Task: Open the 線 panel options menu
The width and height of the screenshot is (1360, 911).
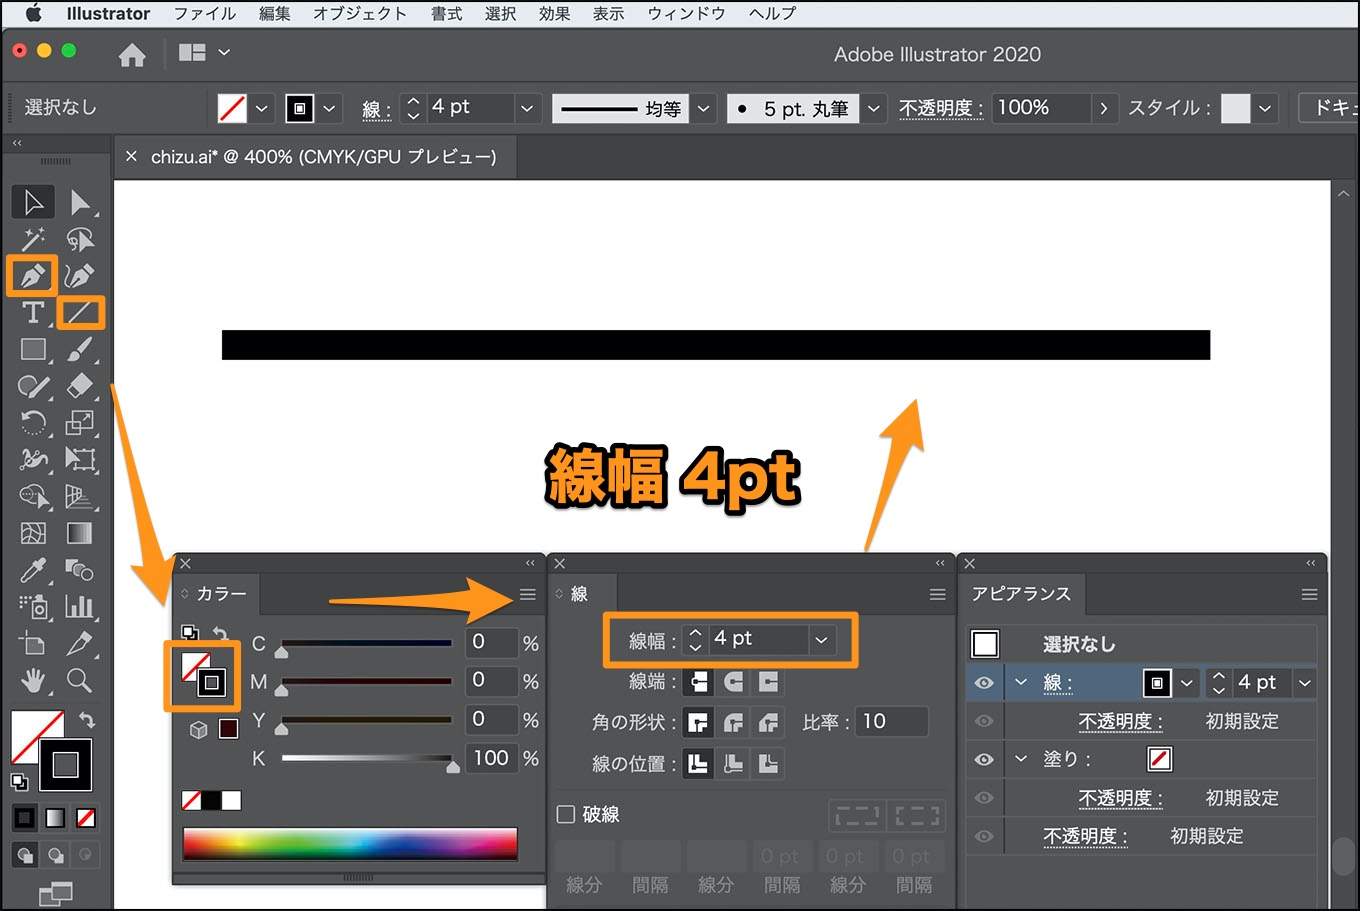Action: pos(937,595)
